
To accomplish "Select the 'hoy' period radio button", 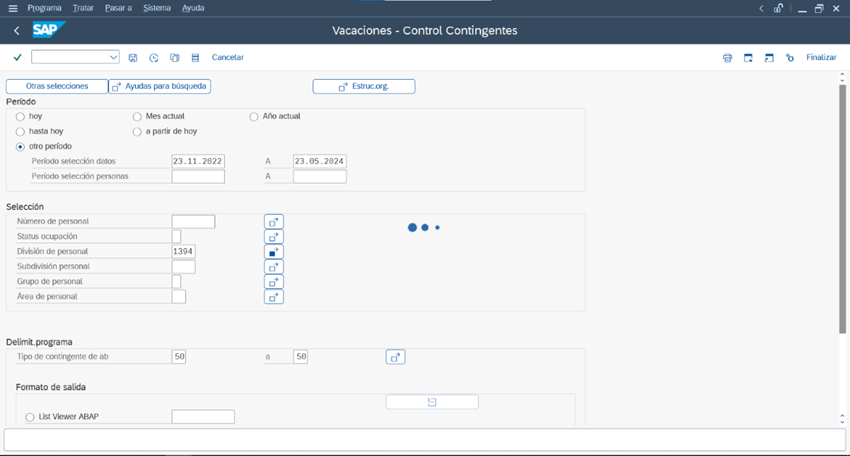I will tap(21, 117).
